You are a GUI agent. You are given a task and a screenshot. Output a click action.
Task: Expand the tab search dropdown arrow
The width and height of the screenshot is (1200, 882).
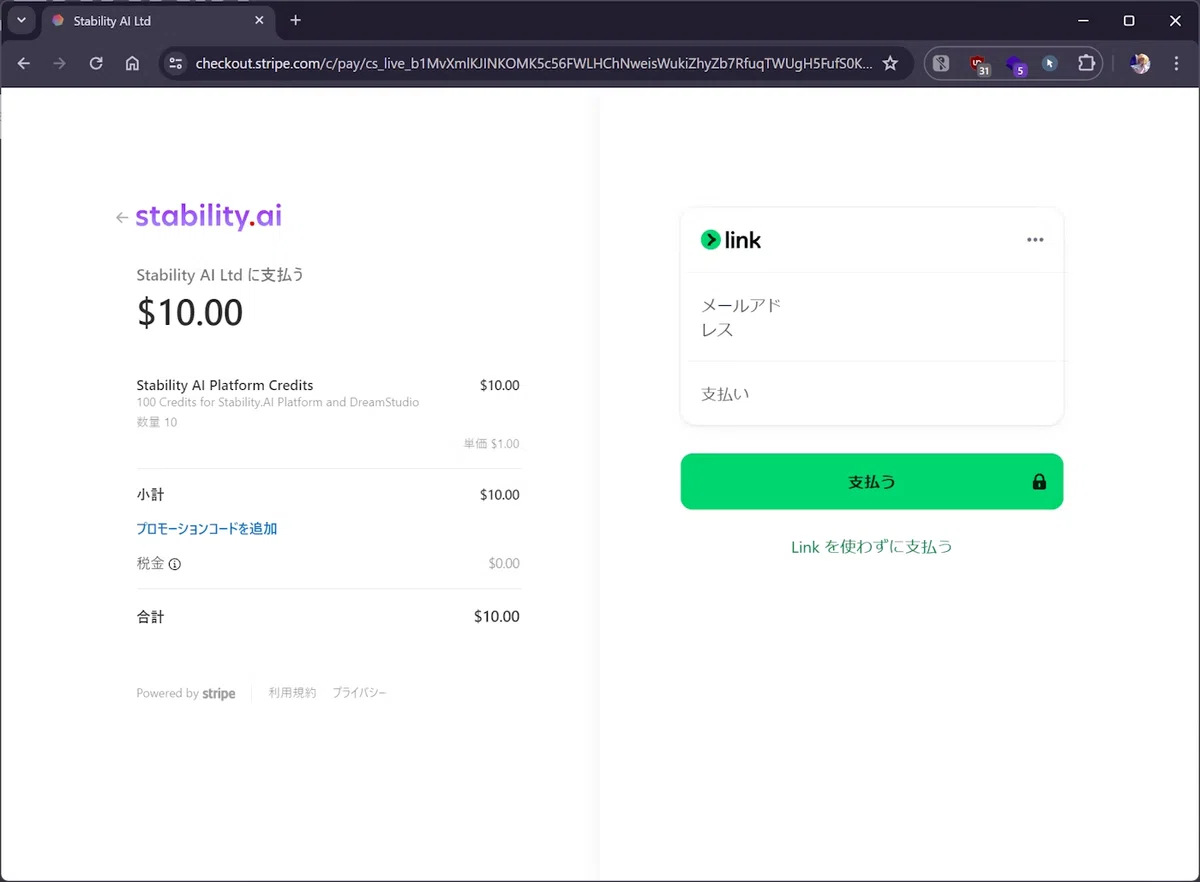pos(21,20)
